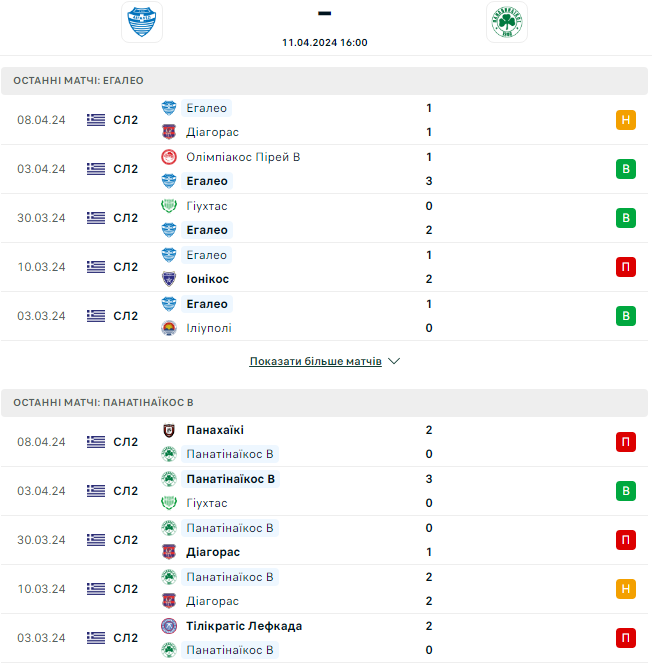Open Олімпіакос Пірей В team logo
The height and width of the screenshot is (670, 652).
click(169, 157)
